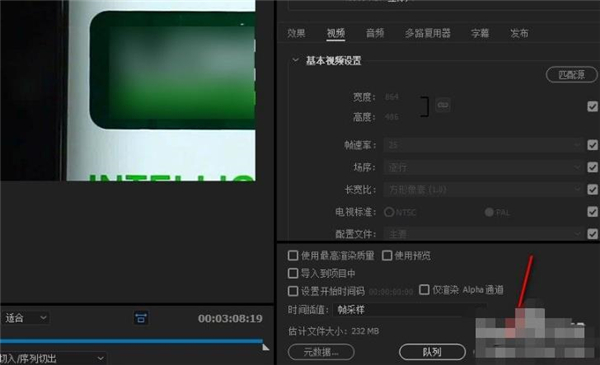Enable 导入到项目中 checkbox
This screenshot has width=600, height=365.
click(293, 273)
